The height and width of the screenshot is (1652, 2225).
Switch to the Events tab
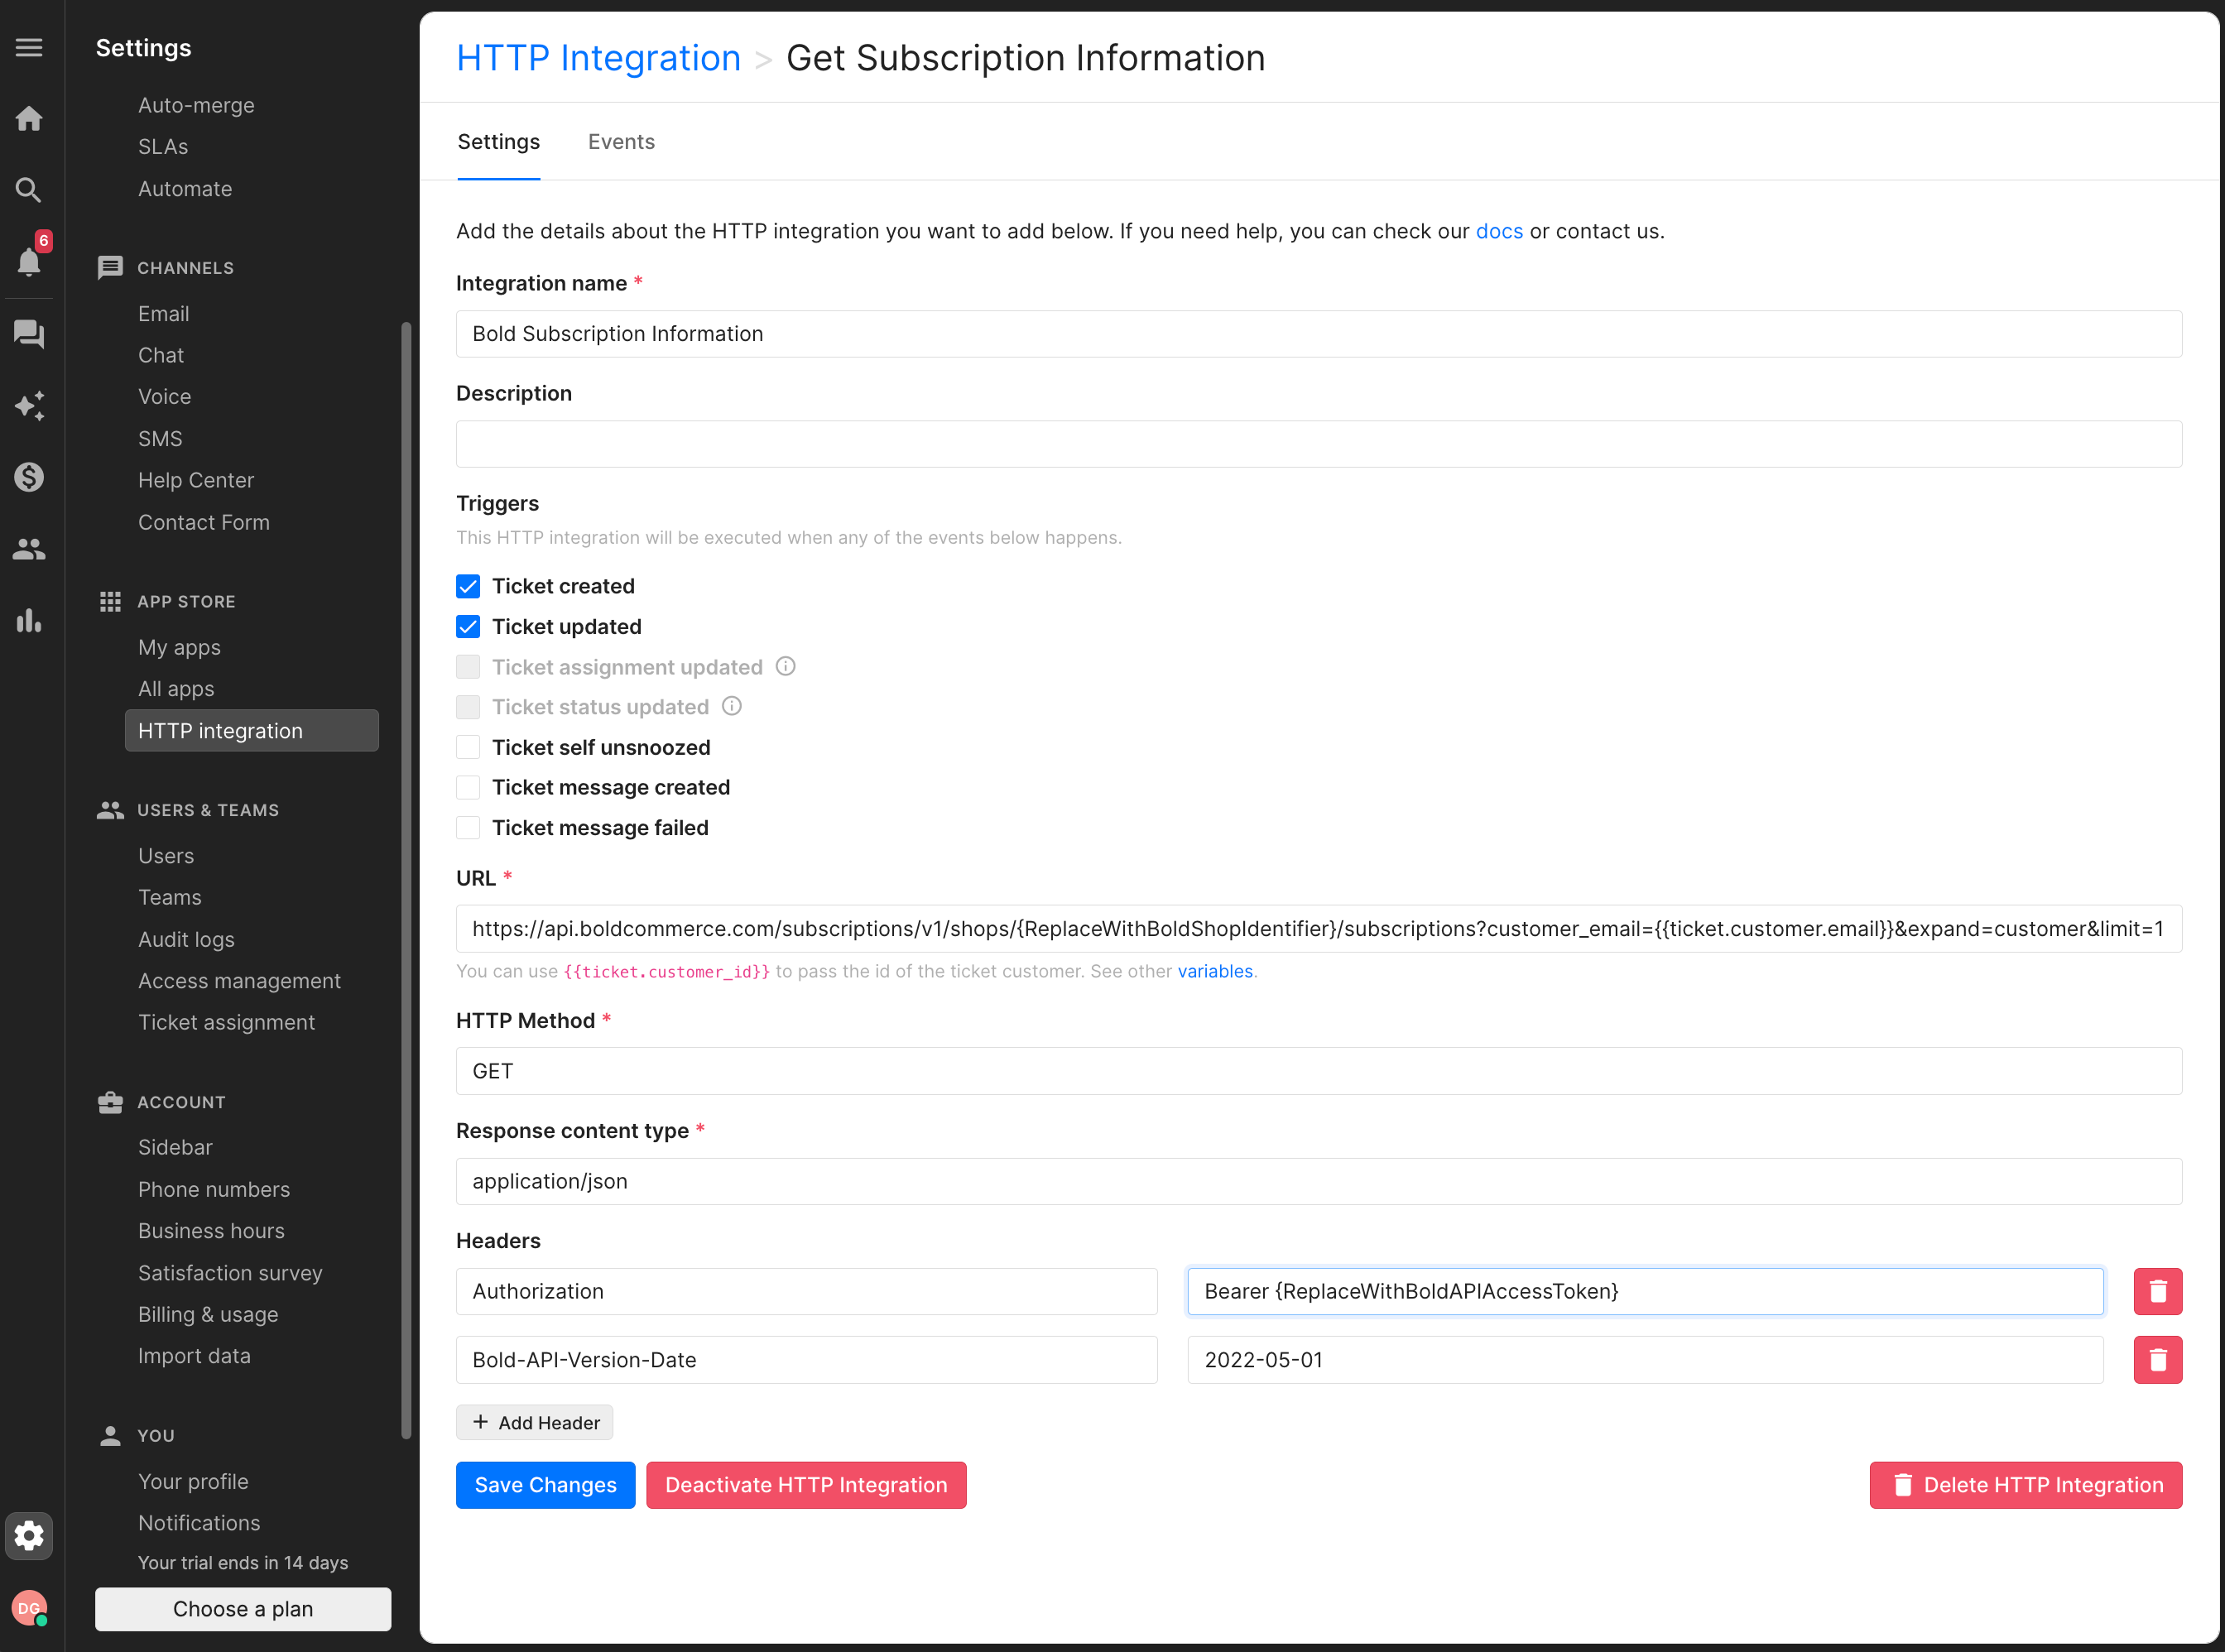621,142
